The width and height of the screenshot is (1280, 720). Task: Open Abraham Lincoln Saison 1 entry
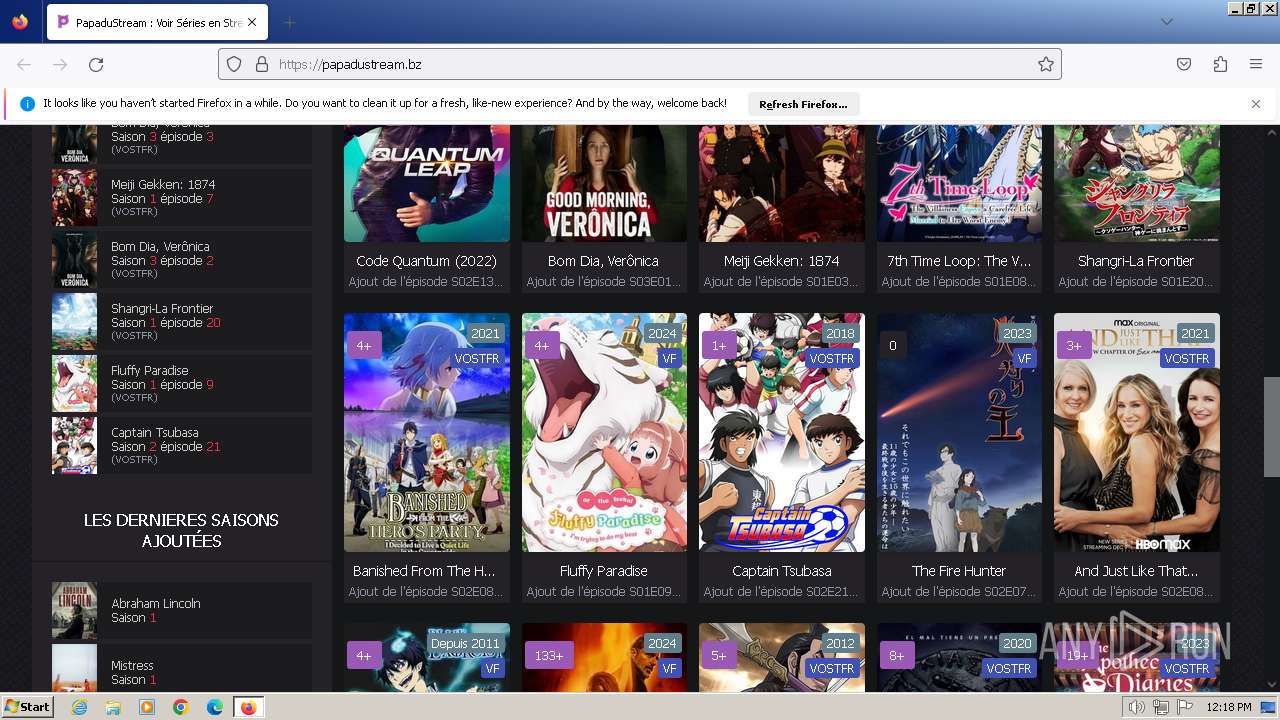click(x=182, y=610)
